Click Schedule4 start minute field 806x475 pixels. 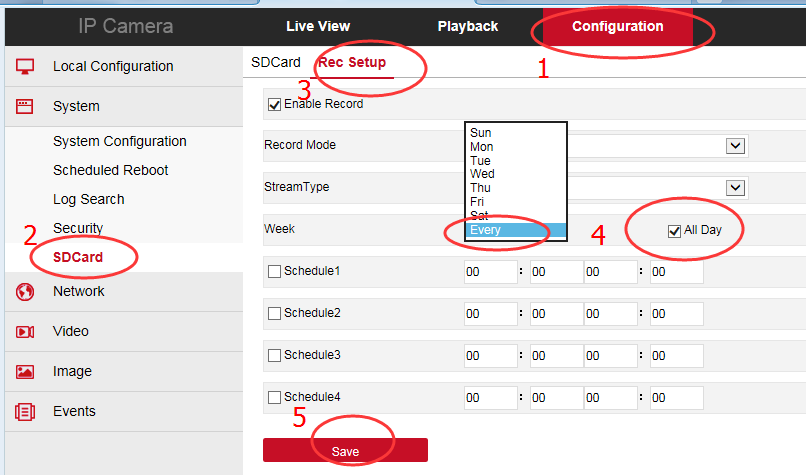557,398
